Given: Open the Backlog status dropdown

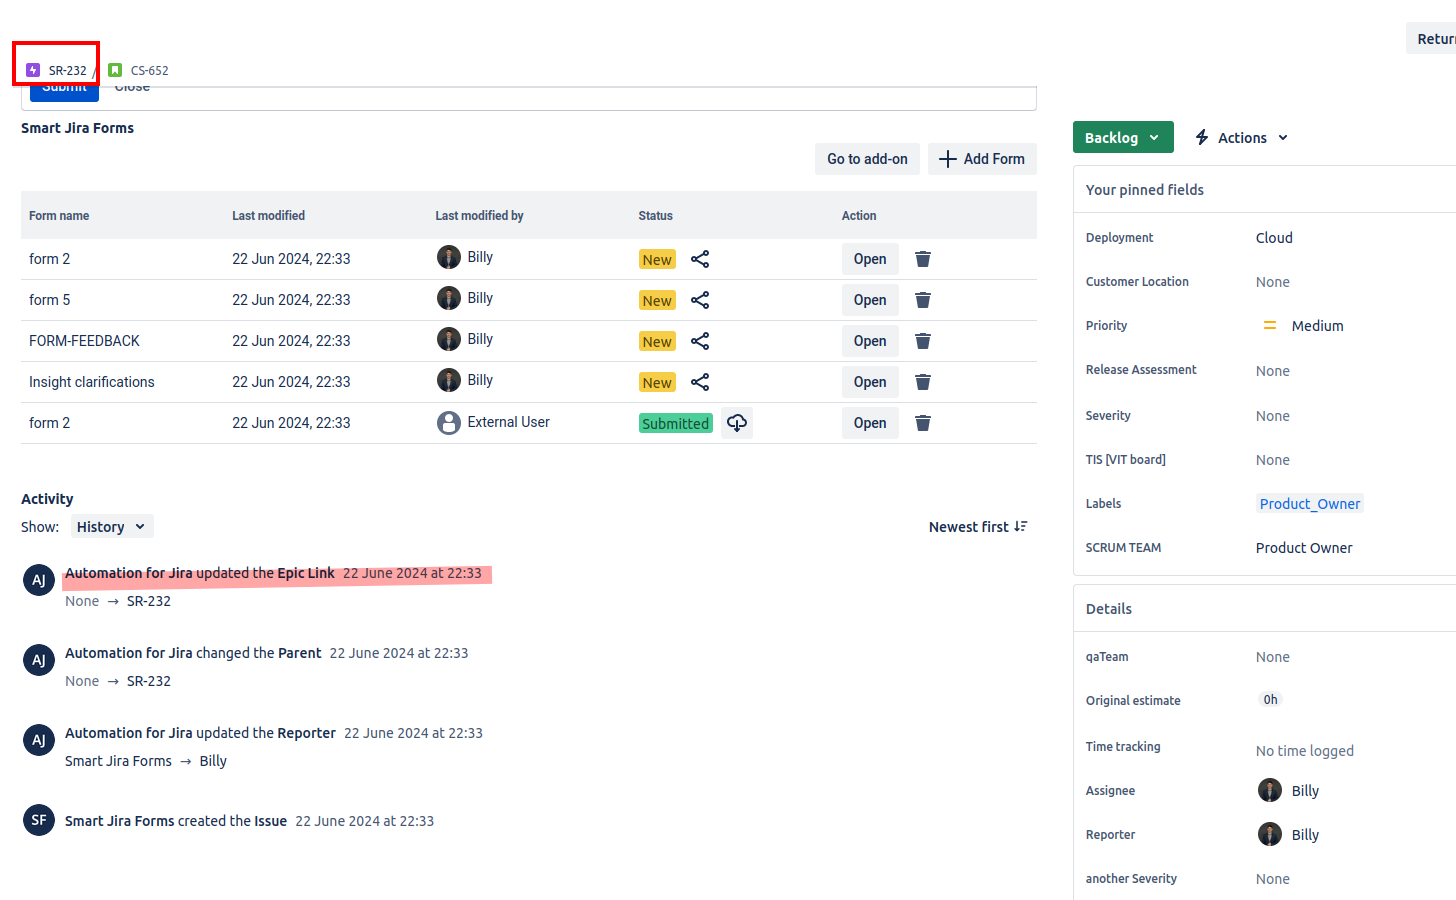Looking at the screenshot, I should [1122, 138].
